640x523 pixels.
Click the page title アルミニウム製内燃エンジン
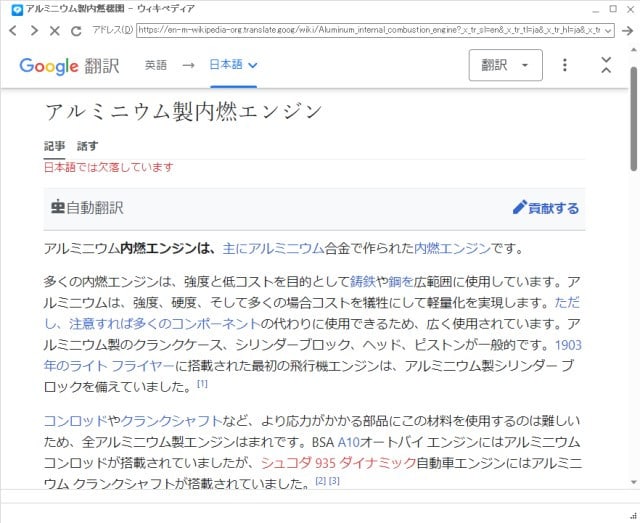(183, 112)
